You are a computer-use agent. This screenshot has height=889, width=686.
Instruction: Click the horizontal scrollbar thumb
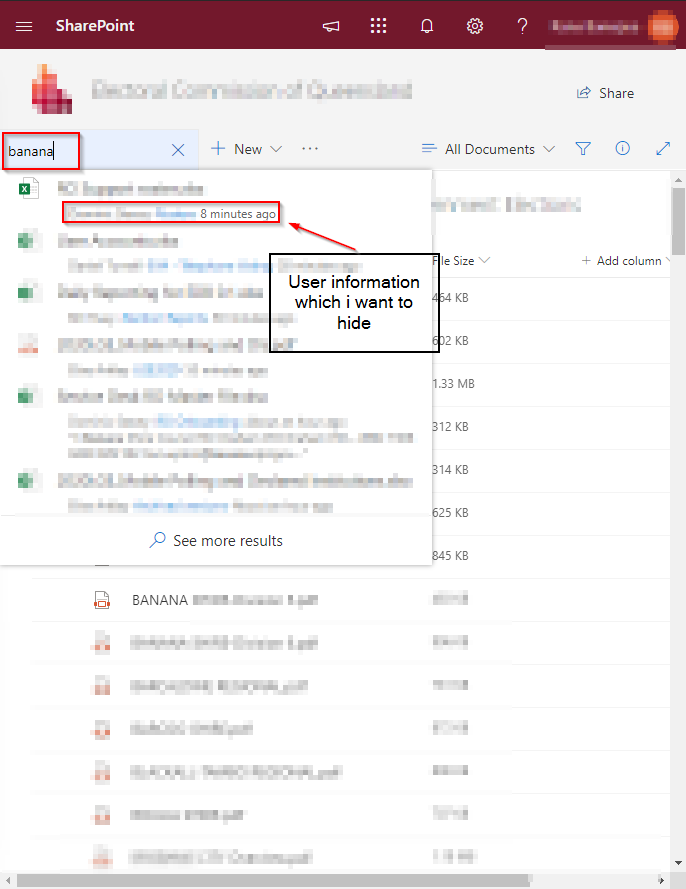point(274,880)
